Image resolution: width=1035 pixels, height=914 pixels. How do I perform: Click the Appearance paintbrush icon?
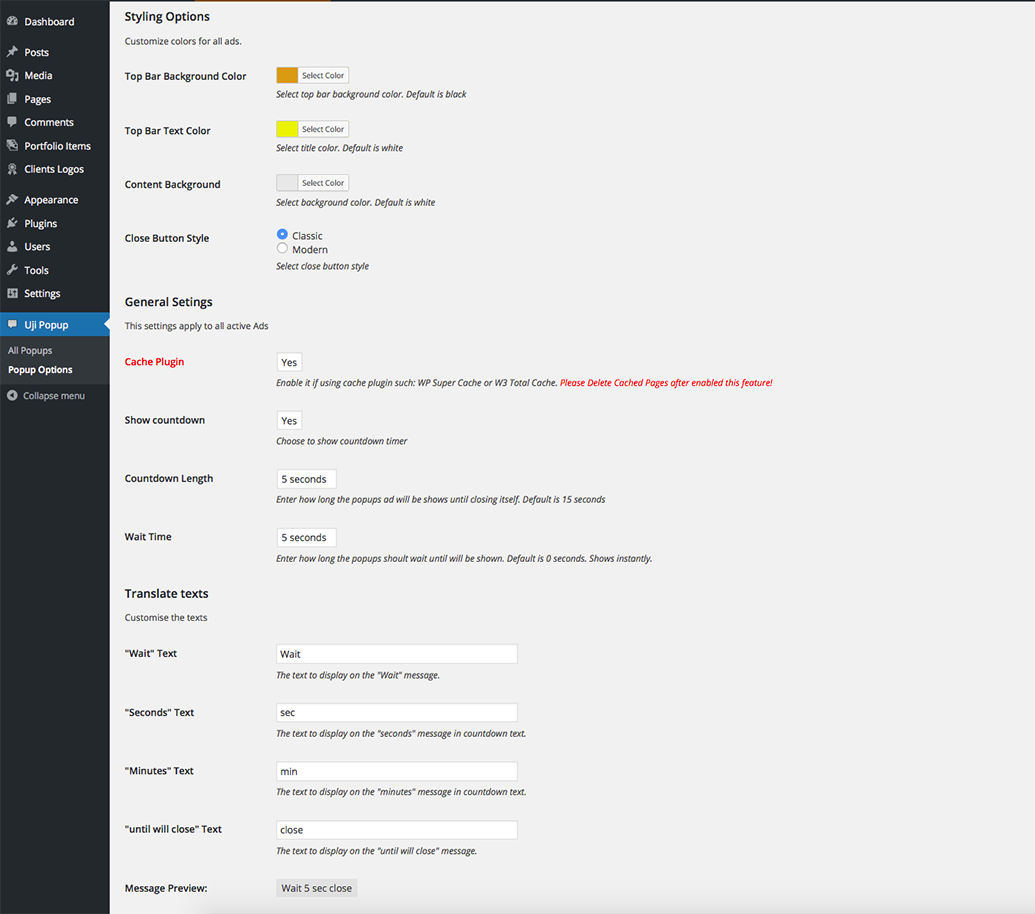coord(12,200)
